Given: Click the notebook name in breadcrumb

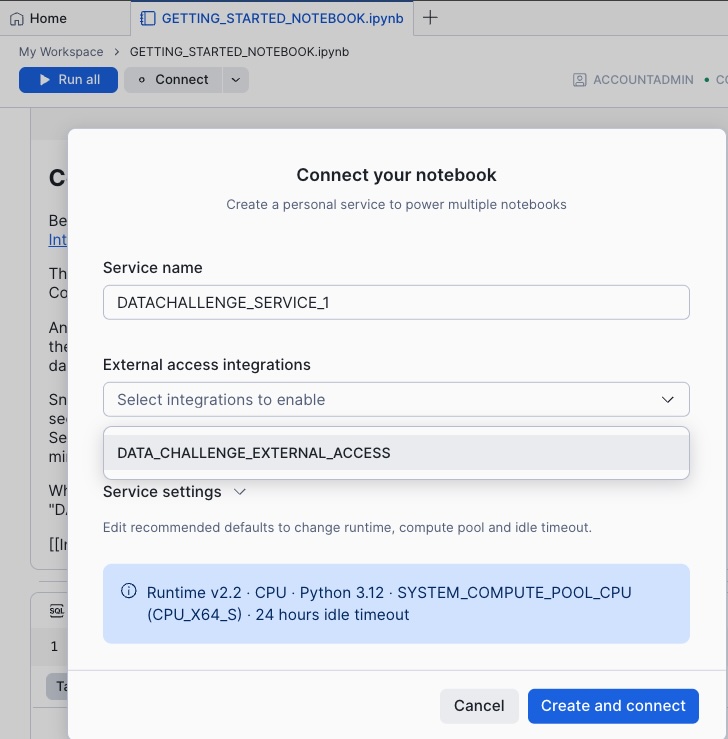Looking at the screenshot, I should click(239, 51).
